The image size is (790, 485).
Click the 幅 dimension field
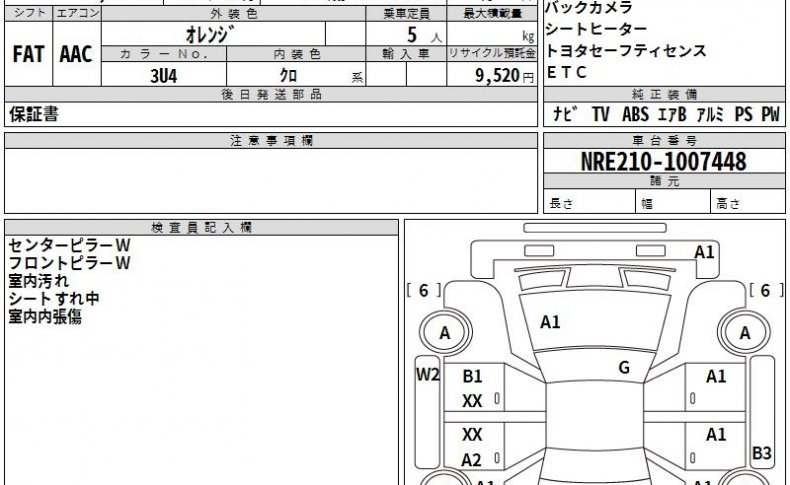(x=673, y=202)
